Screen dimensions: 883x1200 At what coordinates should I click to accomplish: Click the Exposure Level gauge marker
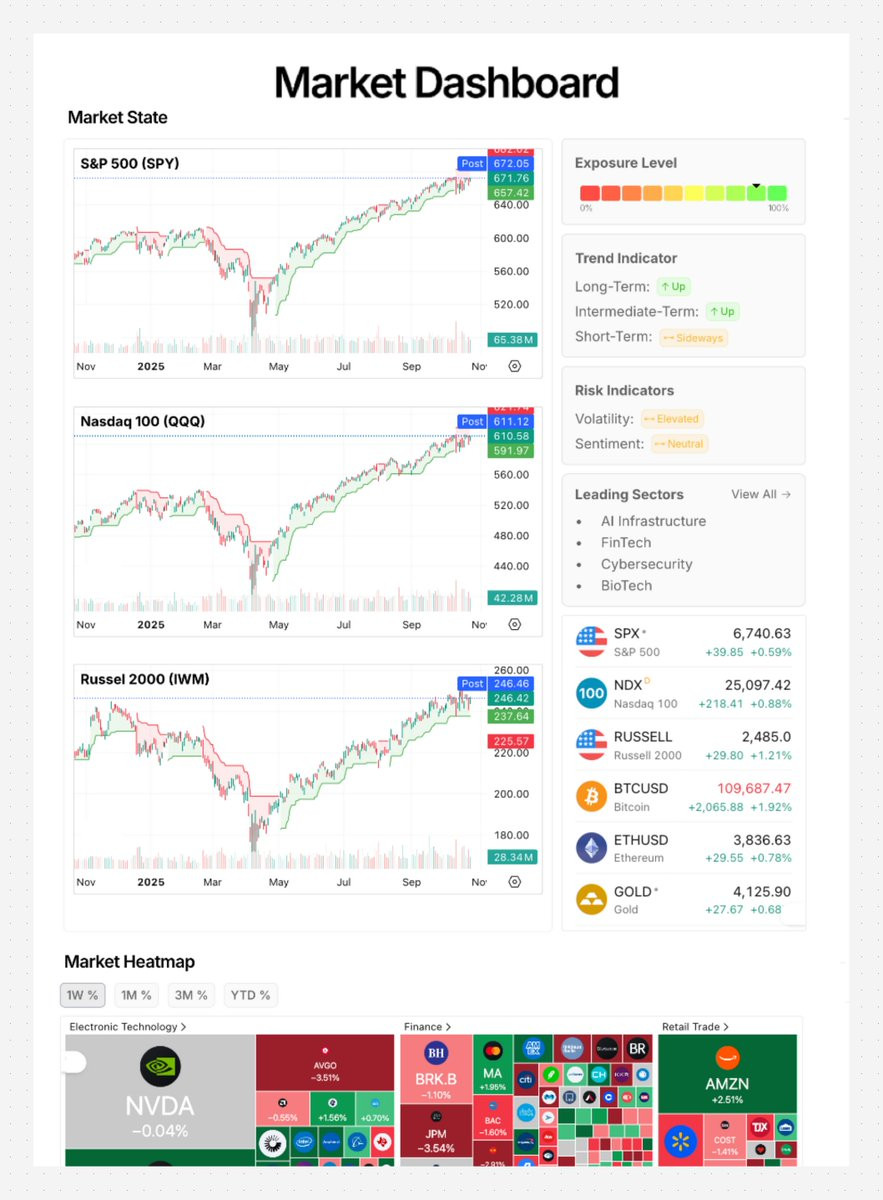point(757,185)
